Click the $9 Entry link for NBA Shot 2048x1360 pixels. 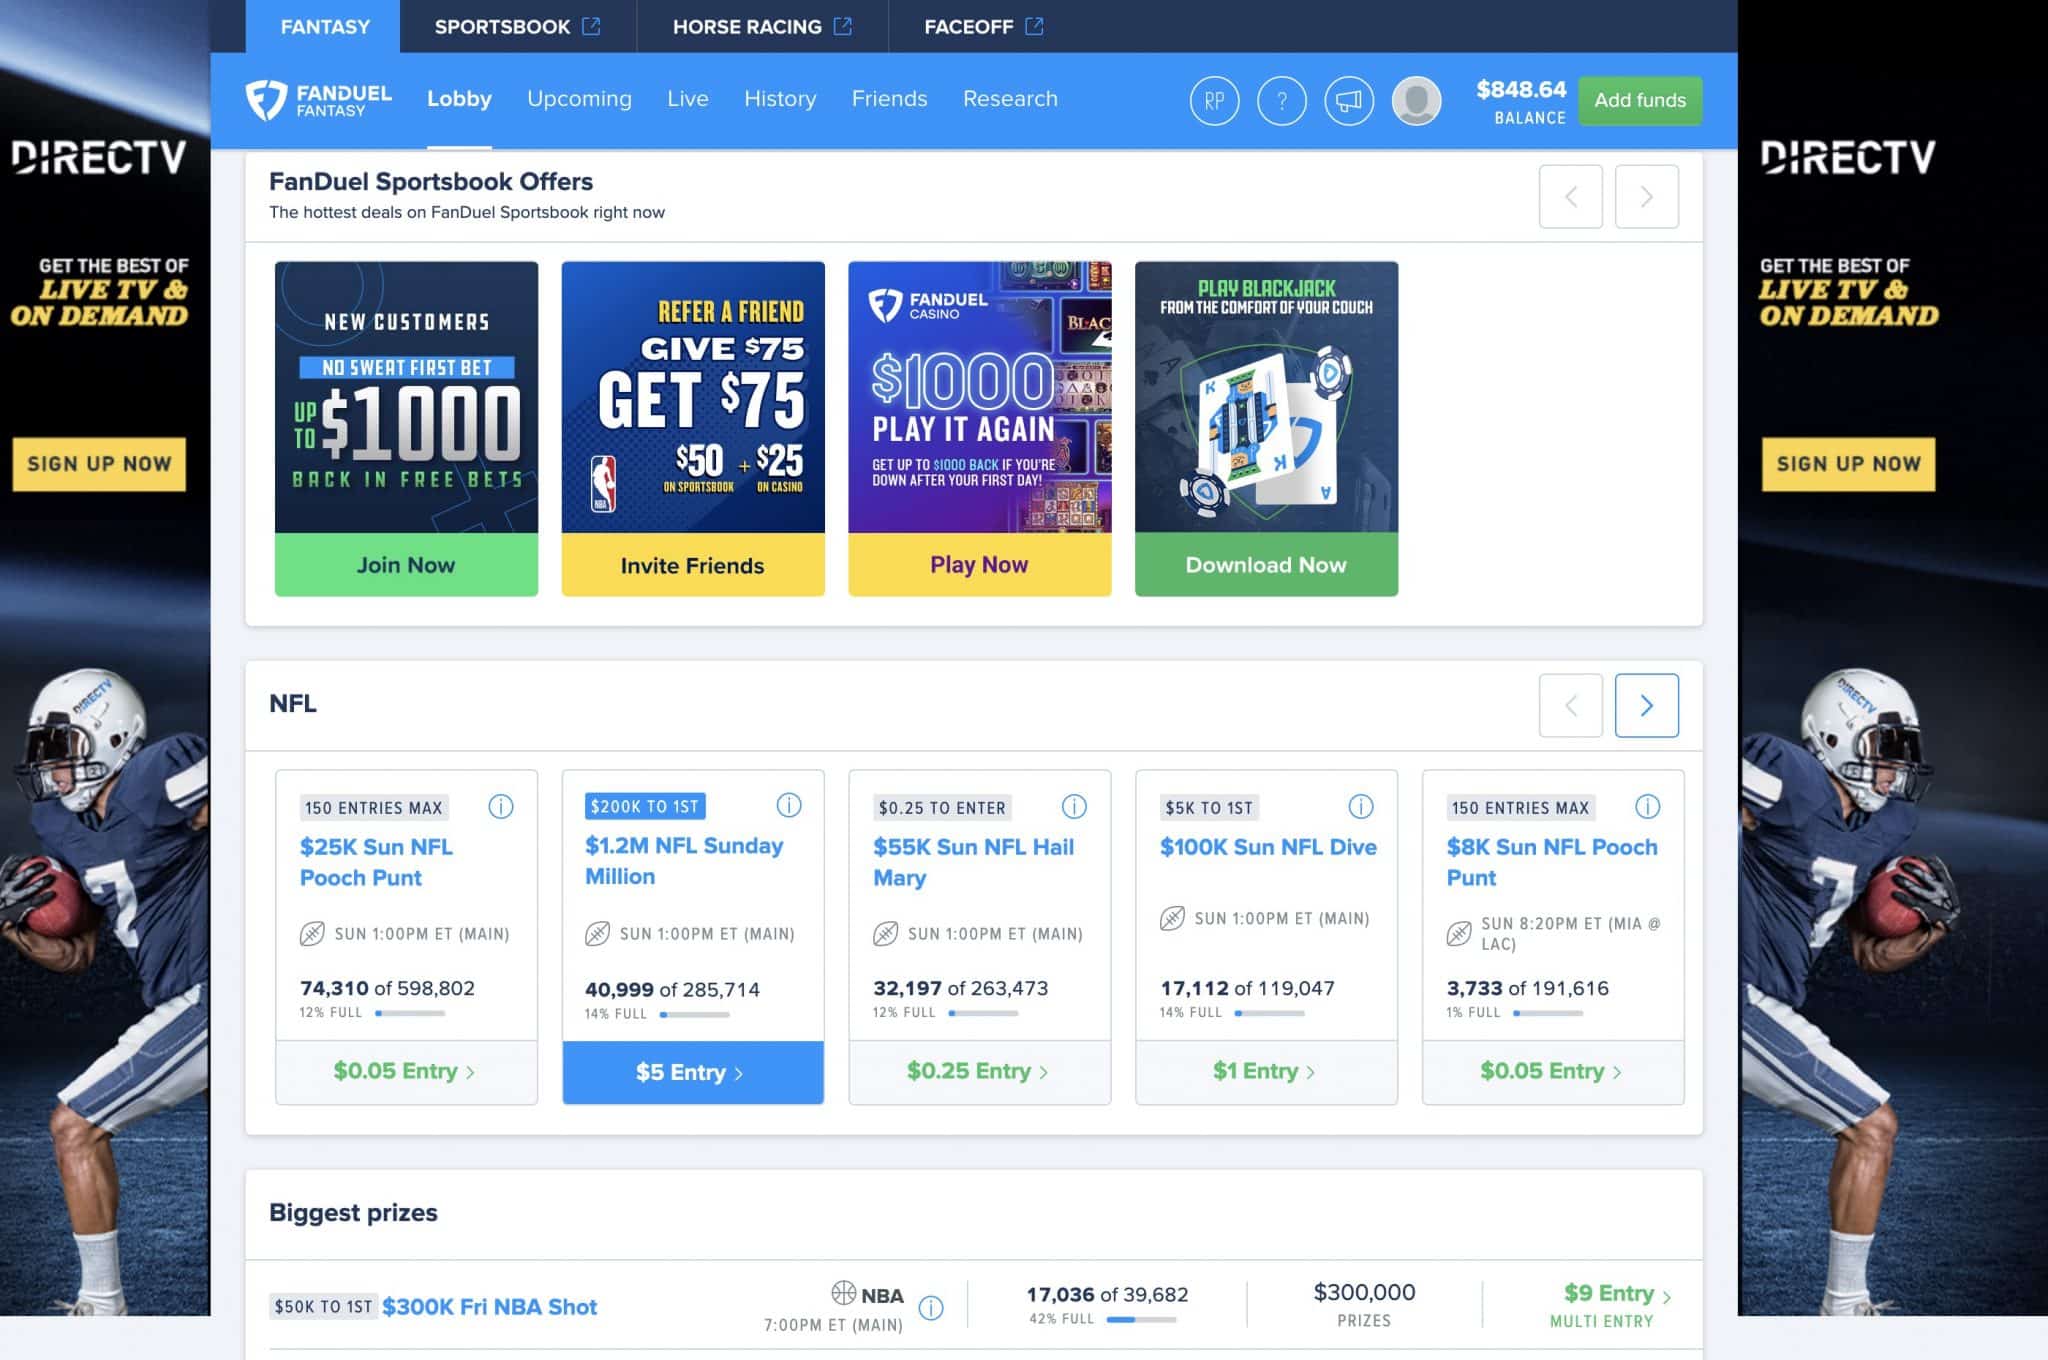(x=1616, y=1294)
